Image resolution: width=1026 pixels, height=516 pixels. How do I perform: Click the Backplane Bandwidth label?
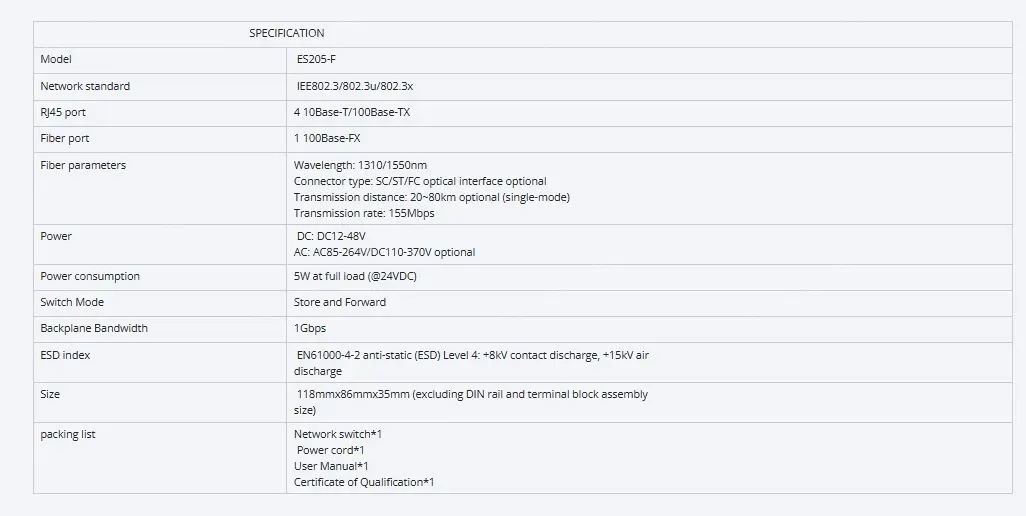[96, 328]
